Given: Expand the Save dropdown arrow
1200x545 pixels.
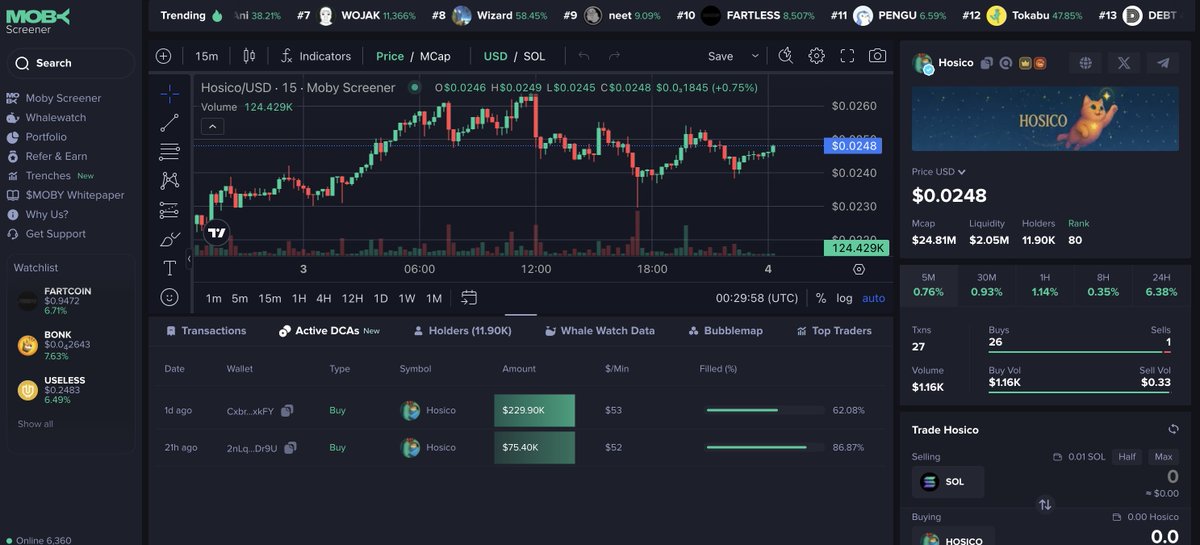Looking at the screenshot, I should pos(755,56).
